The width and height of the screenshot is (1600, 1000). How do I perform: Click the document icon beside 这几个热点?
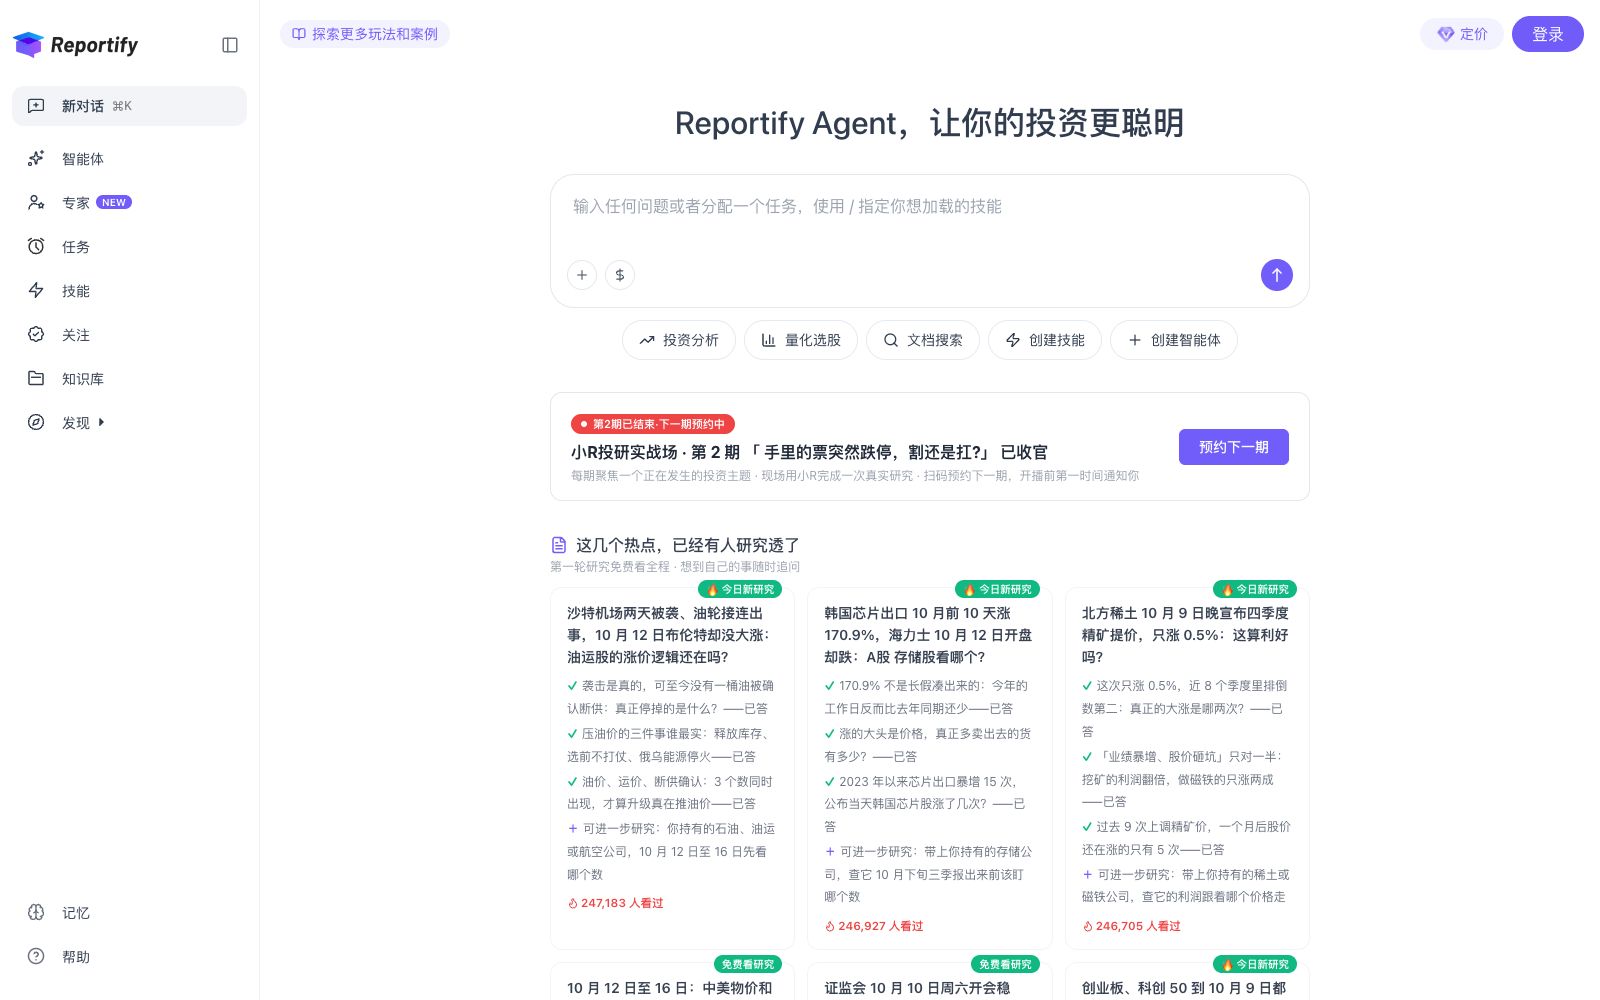559,545
